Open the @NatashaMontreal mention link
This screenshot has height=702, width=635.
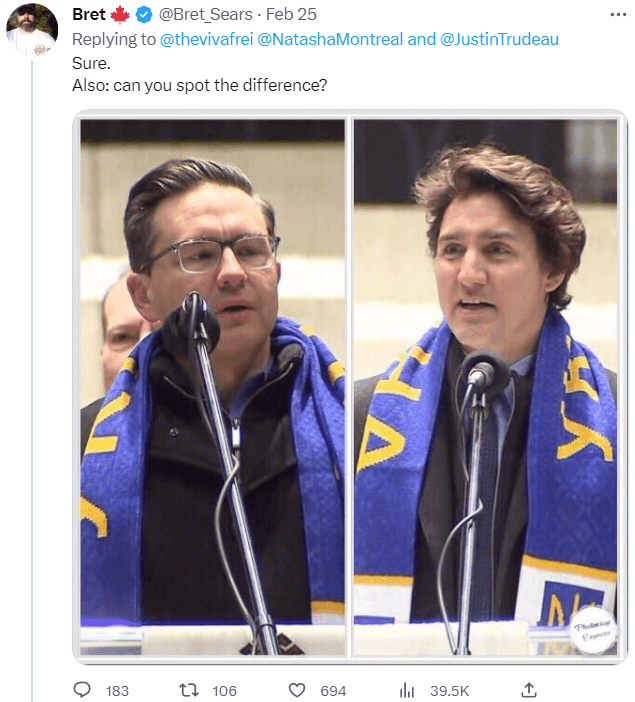coord(330,39)
